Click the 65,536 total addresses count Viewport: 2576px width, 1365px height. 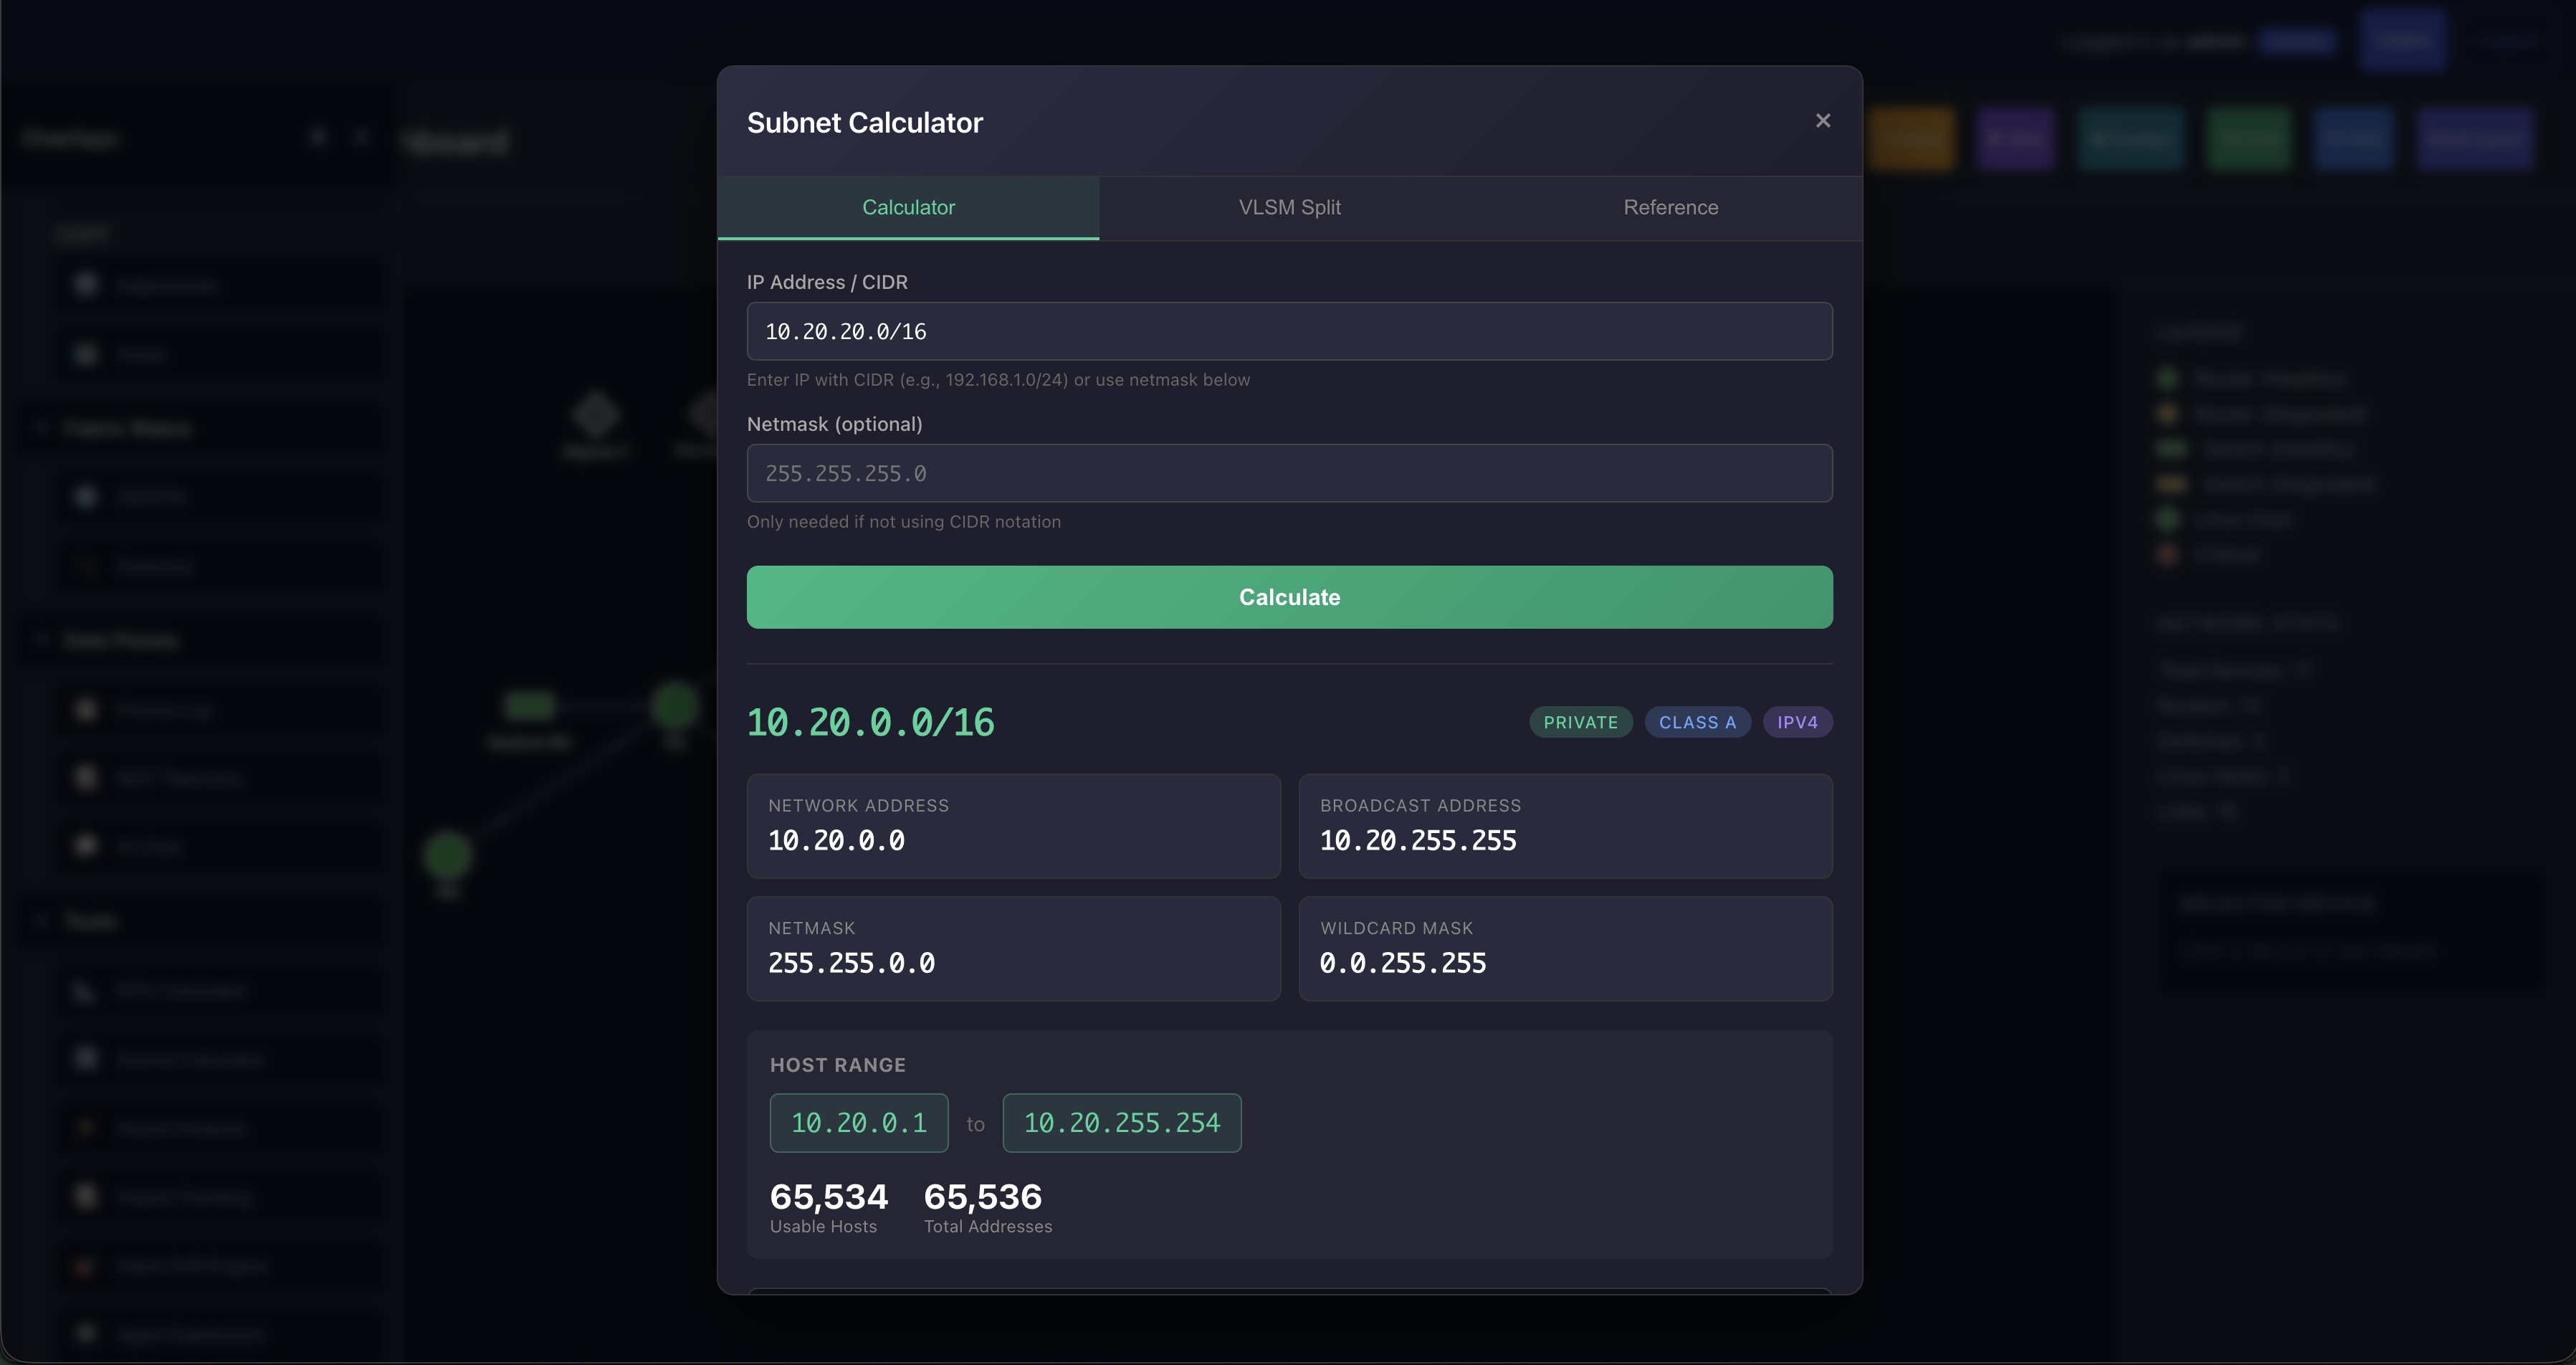983,1197
